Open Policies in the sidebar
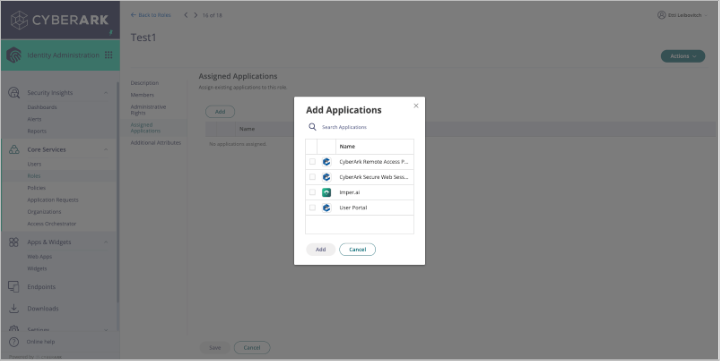This screenshot has width=721, height=364. tap(36, 188)
